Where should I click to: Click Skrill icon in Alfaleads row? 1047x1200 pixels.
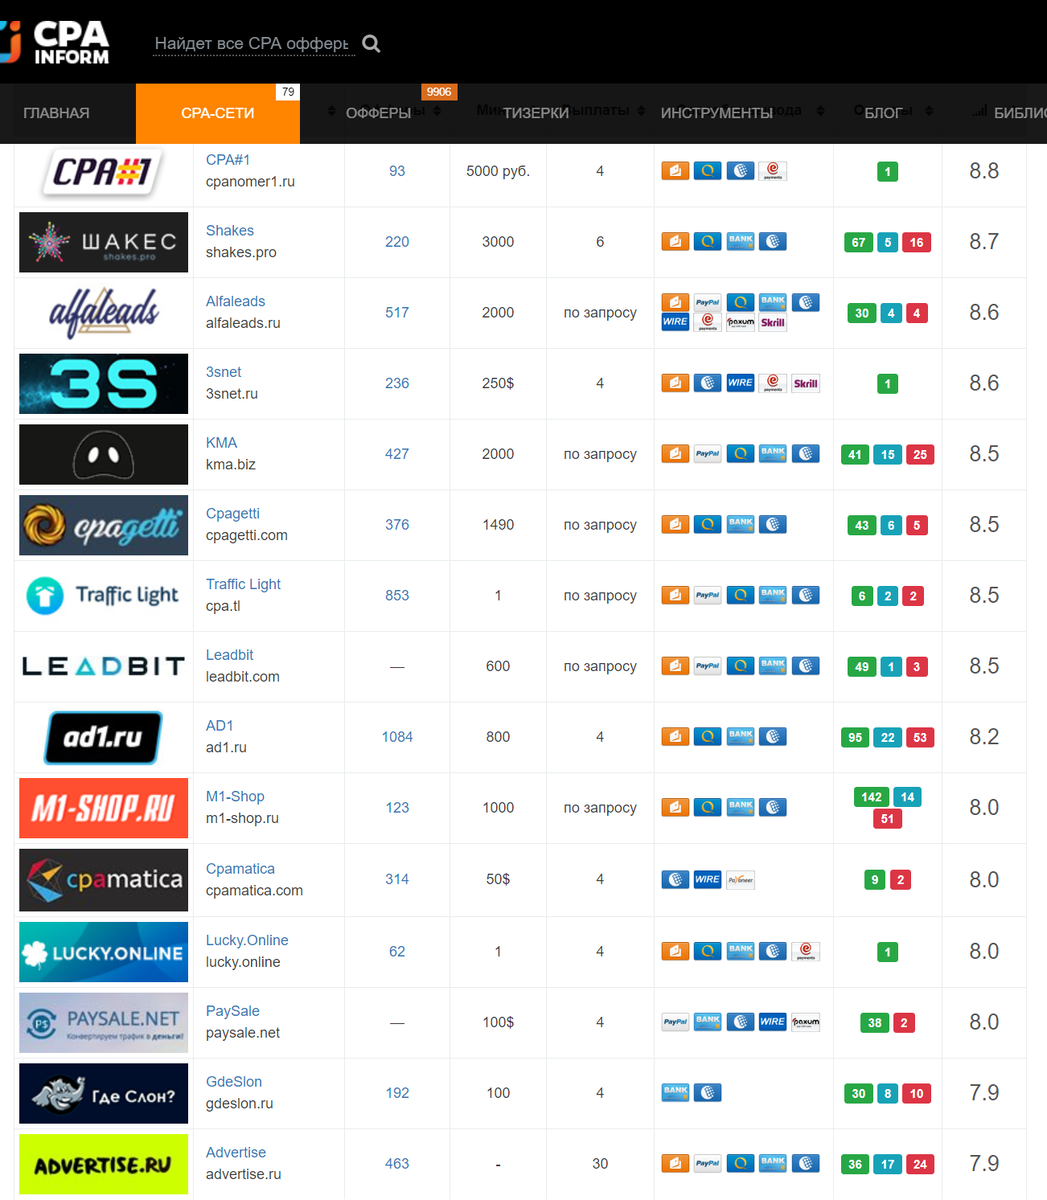click(x=772, y=323)
